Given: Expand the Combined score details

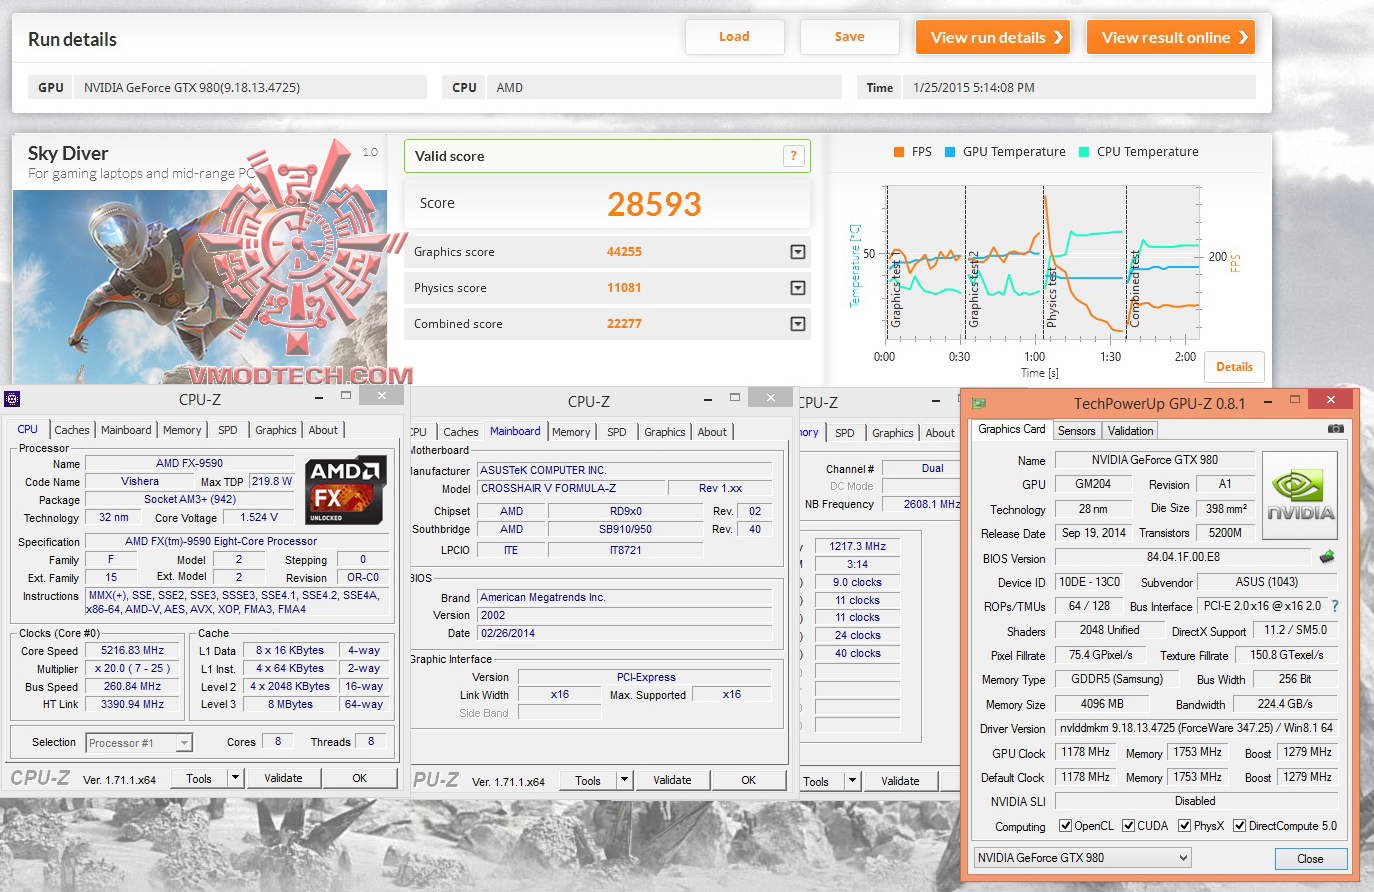Looking at the screenshot, I should [798, 324].
